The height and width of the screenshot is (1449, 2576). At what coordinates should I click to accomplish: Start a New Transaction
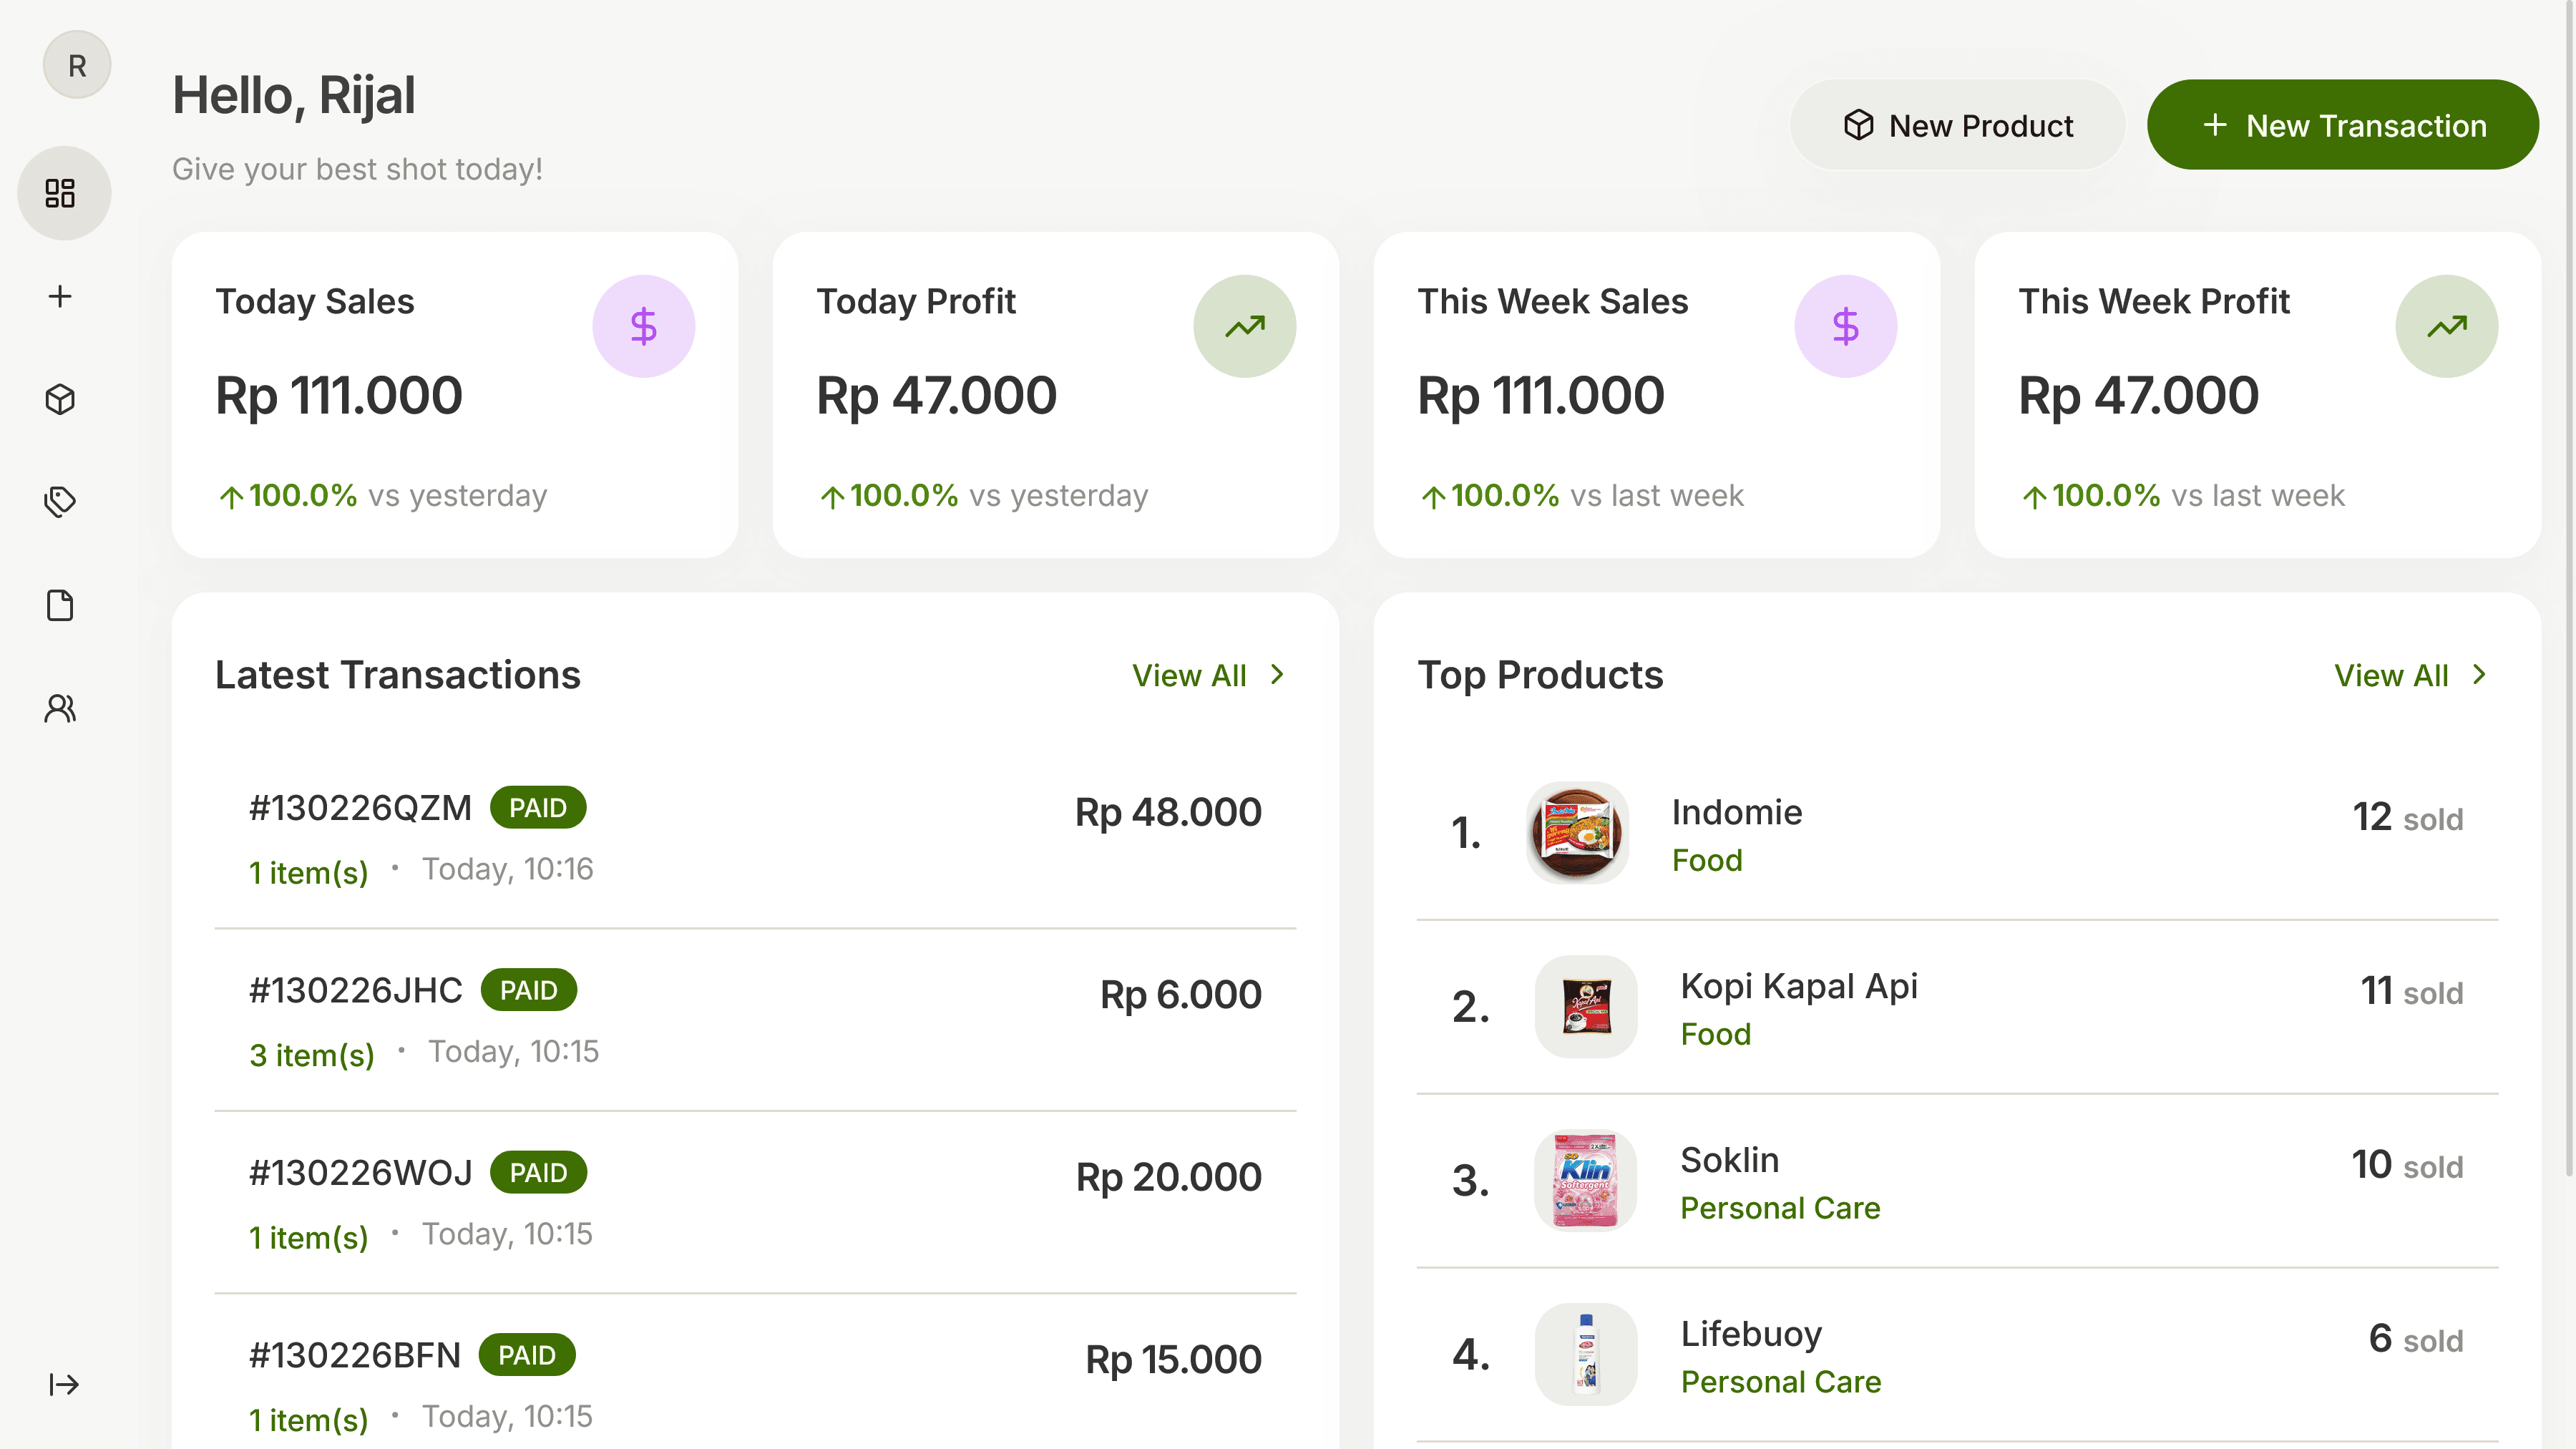click(2342, 125)
